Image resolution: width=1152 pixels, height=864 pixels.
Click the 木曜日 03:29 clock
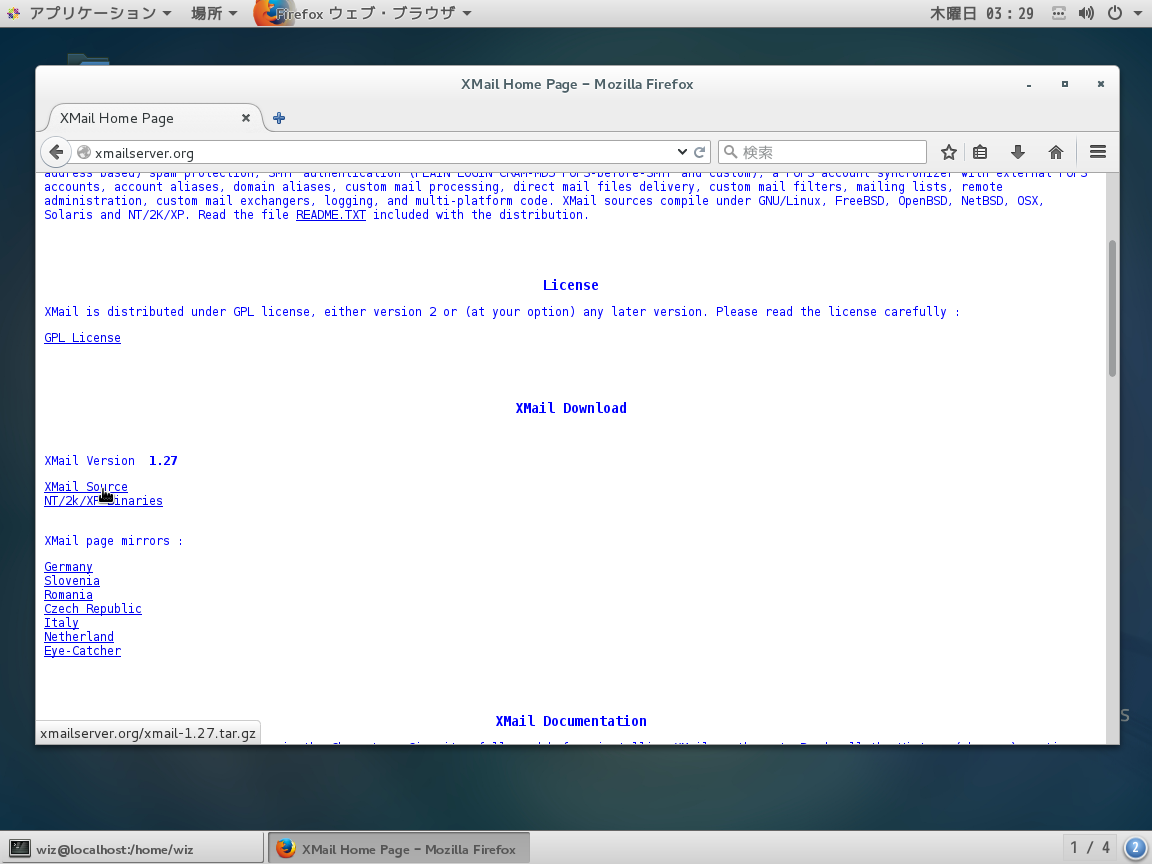point(982,13)
